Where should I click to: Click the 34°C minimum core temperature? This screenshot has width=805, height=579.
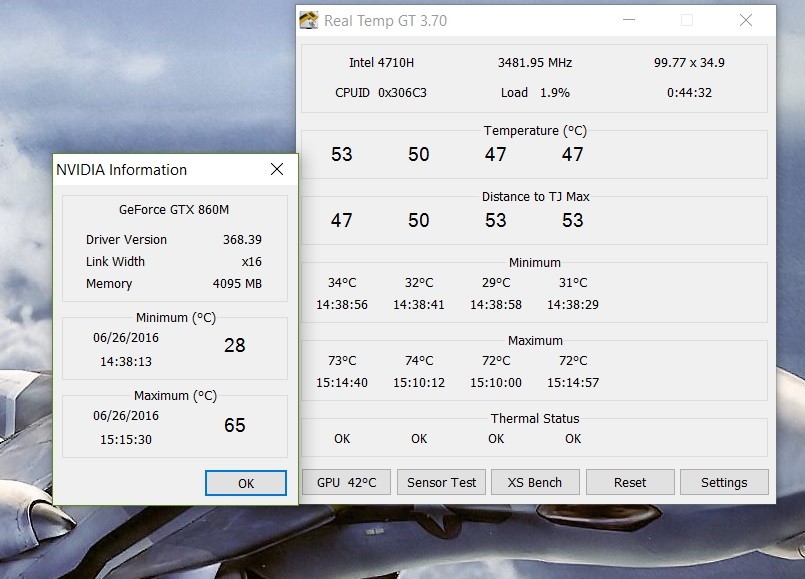point(342,283)
